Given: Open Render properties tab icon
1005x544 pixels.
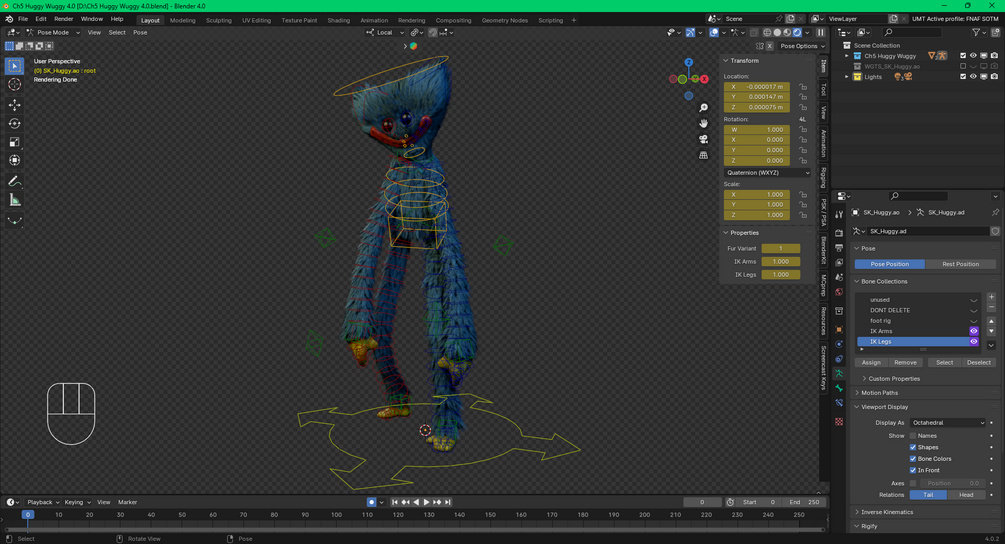Looking at the screenshot, I should click(839, 233).
